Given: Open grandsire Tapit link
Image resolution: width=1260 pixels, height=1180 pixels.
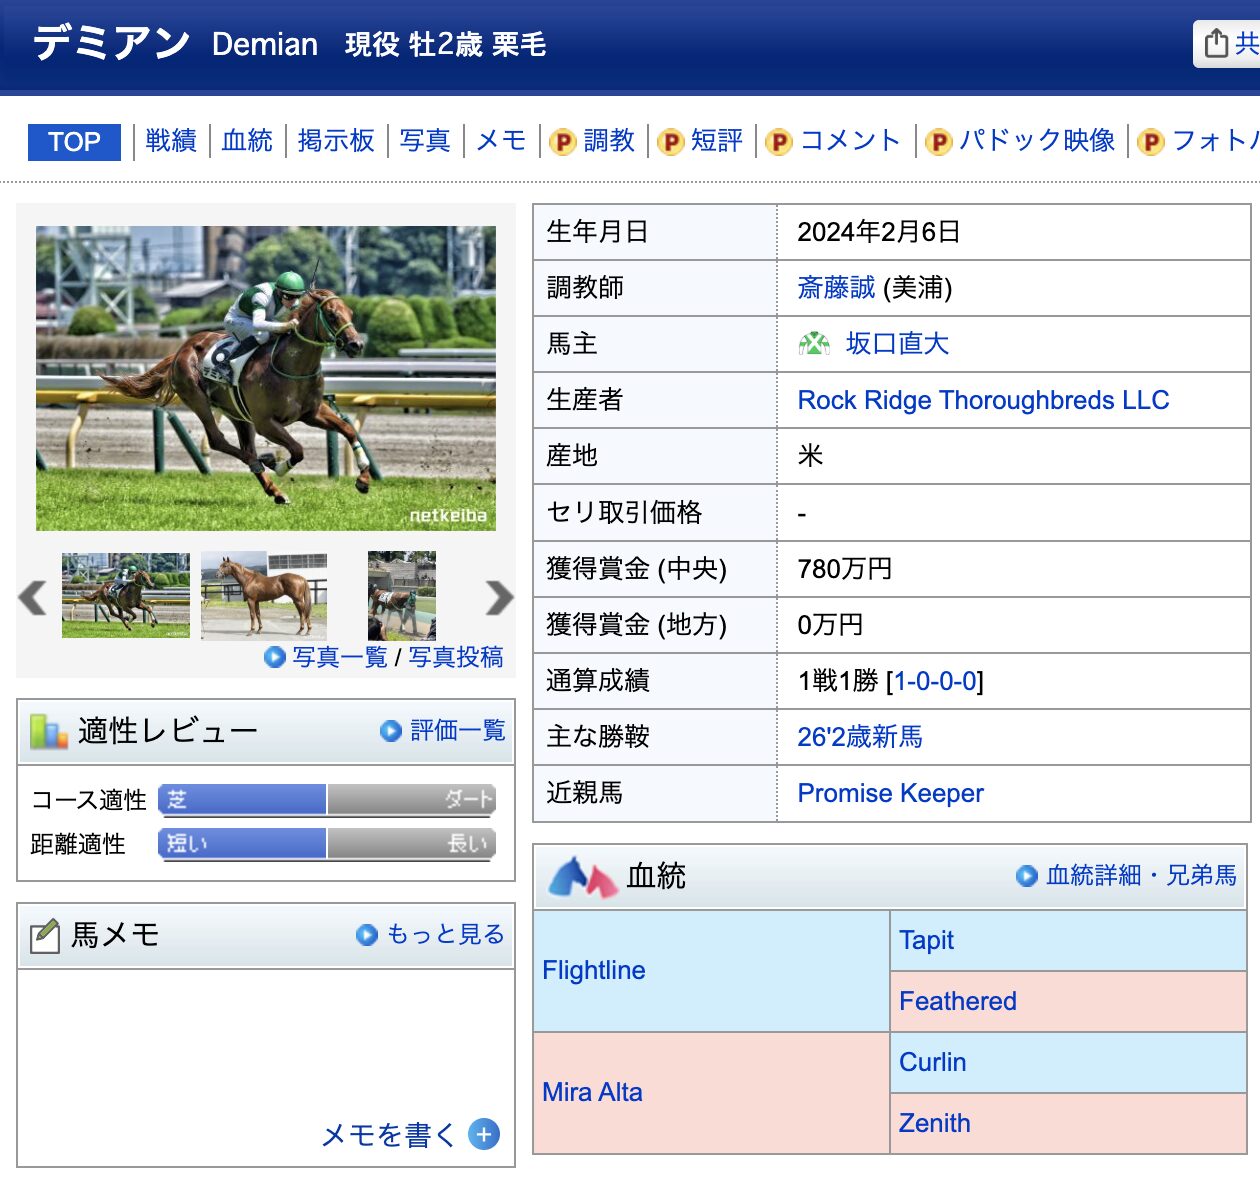Looking at the screenshot, I should pyautogui.click(x=926, y=940).
